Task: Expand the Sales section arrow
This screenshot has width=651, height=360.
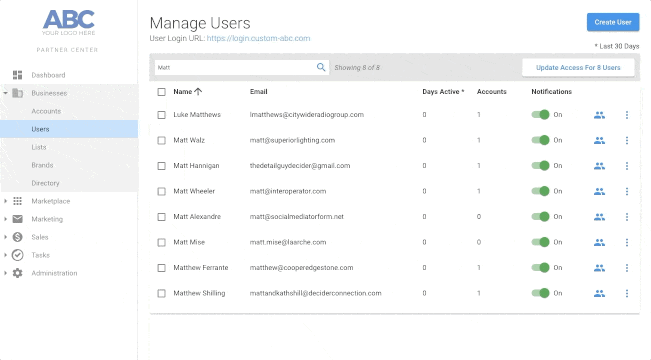Action: coord(5,237)
